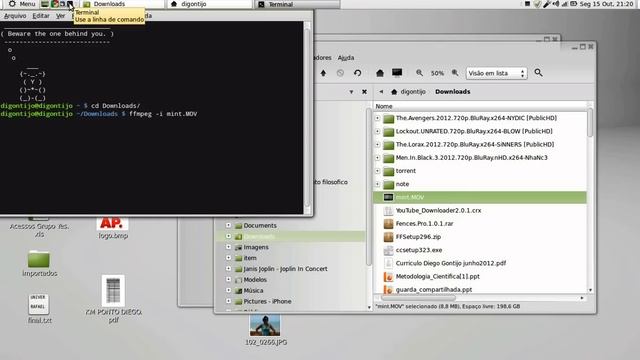Click the Computer icon in file manager toolbar

coord(397,73)
